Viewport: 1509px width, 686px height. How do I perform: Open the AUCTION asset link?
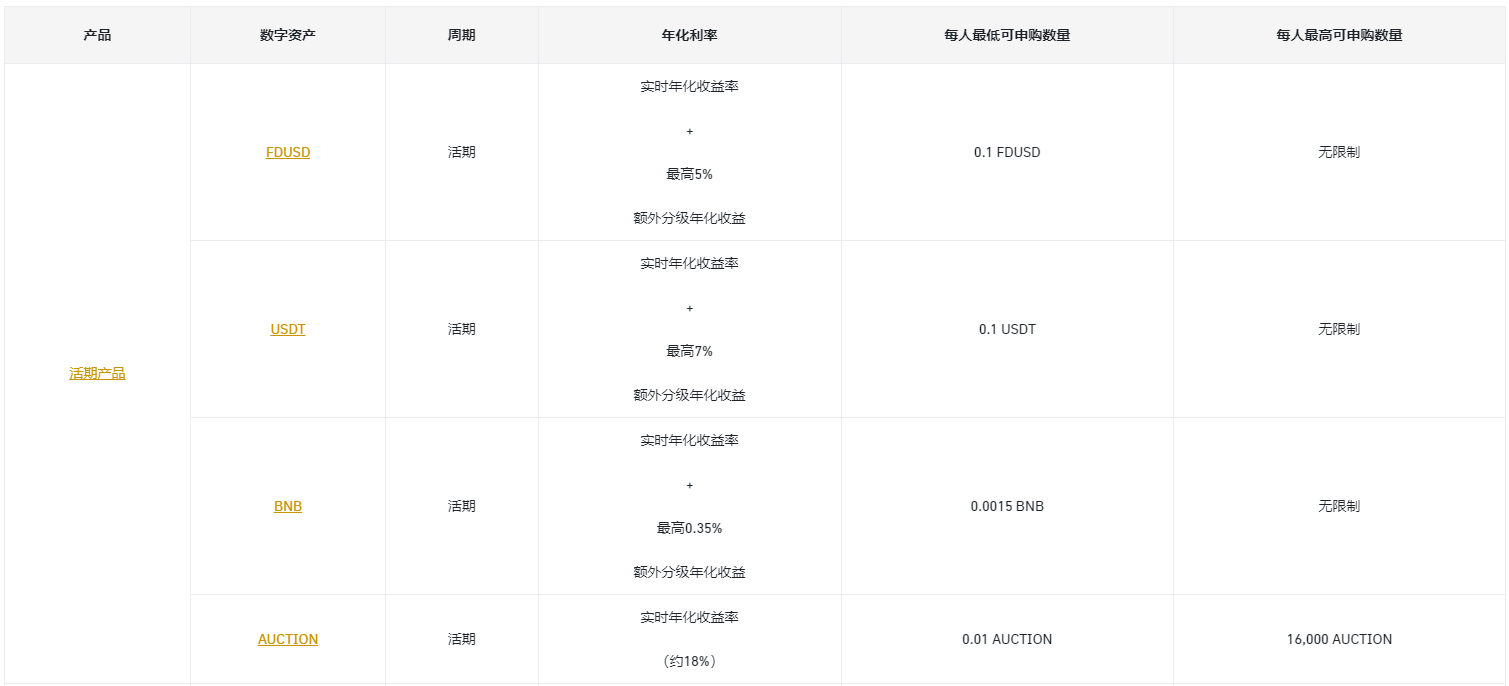click(288, 639)
